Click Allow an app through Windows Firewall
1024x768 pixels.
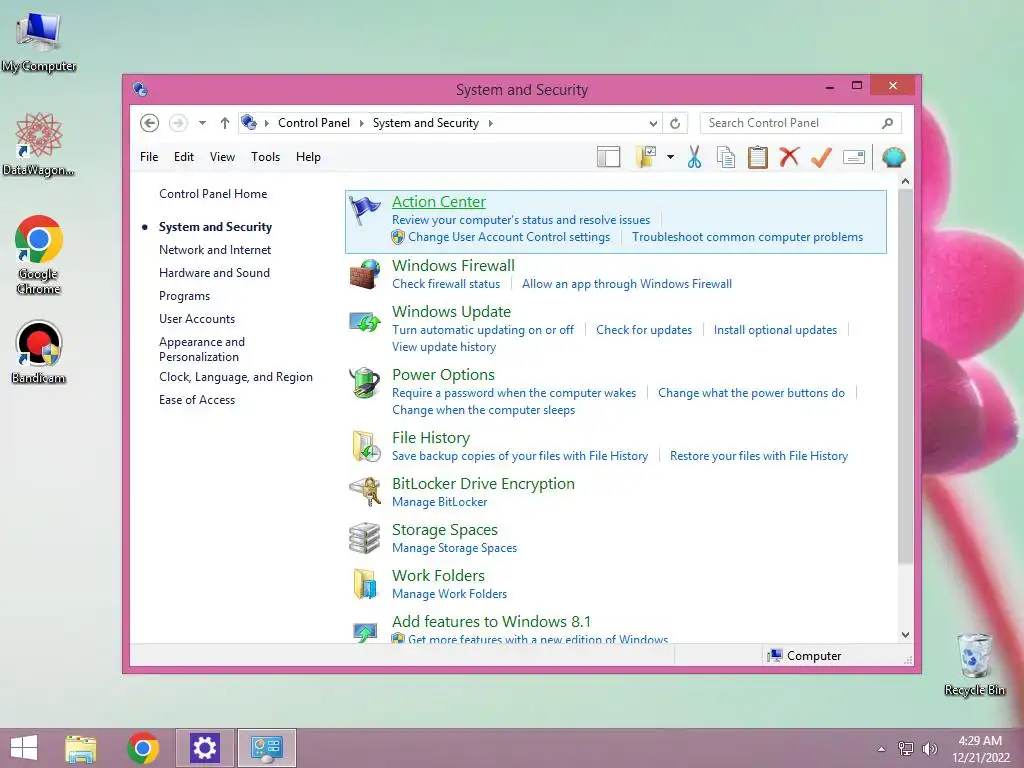pyautogui.click(x=627, y=284)
